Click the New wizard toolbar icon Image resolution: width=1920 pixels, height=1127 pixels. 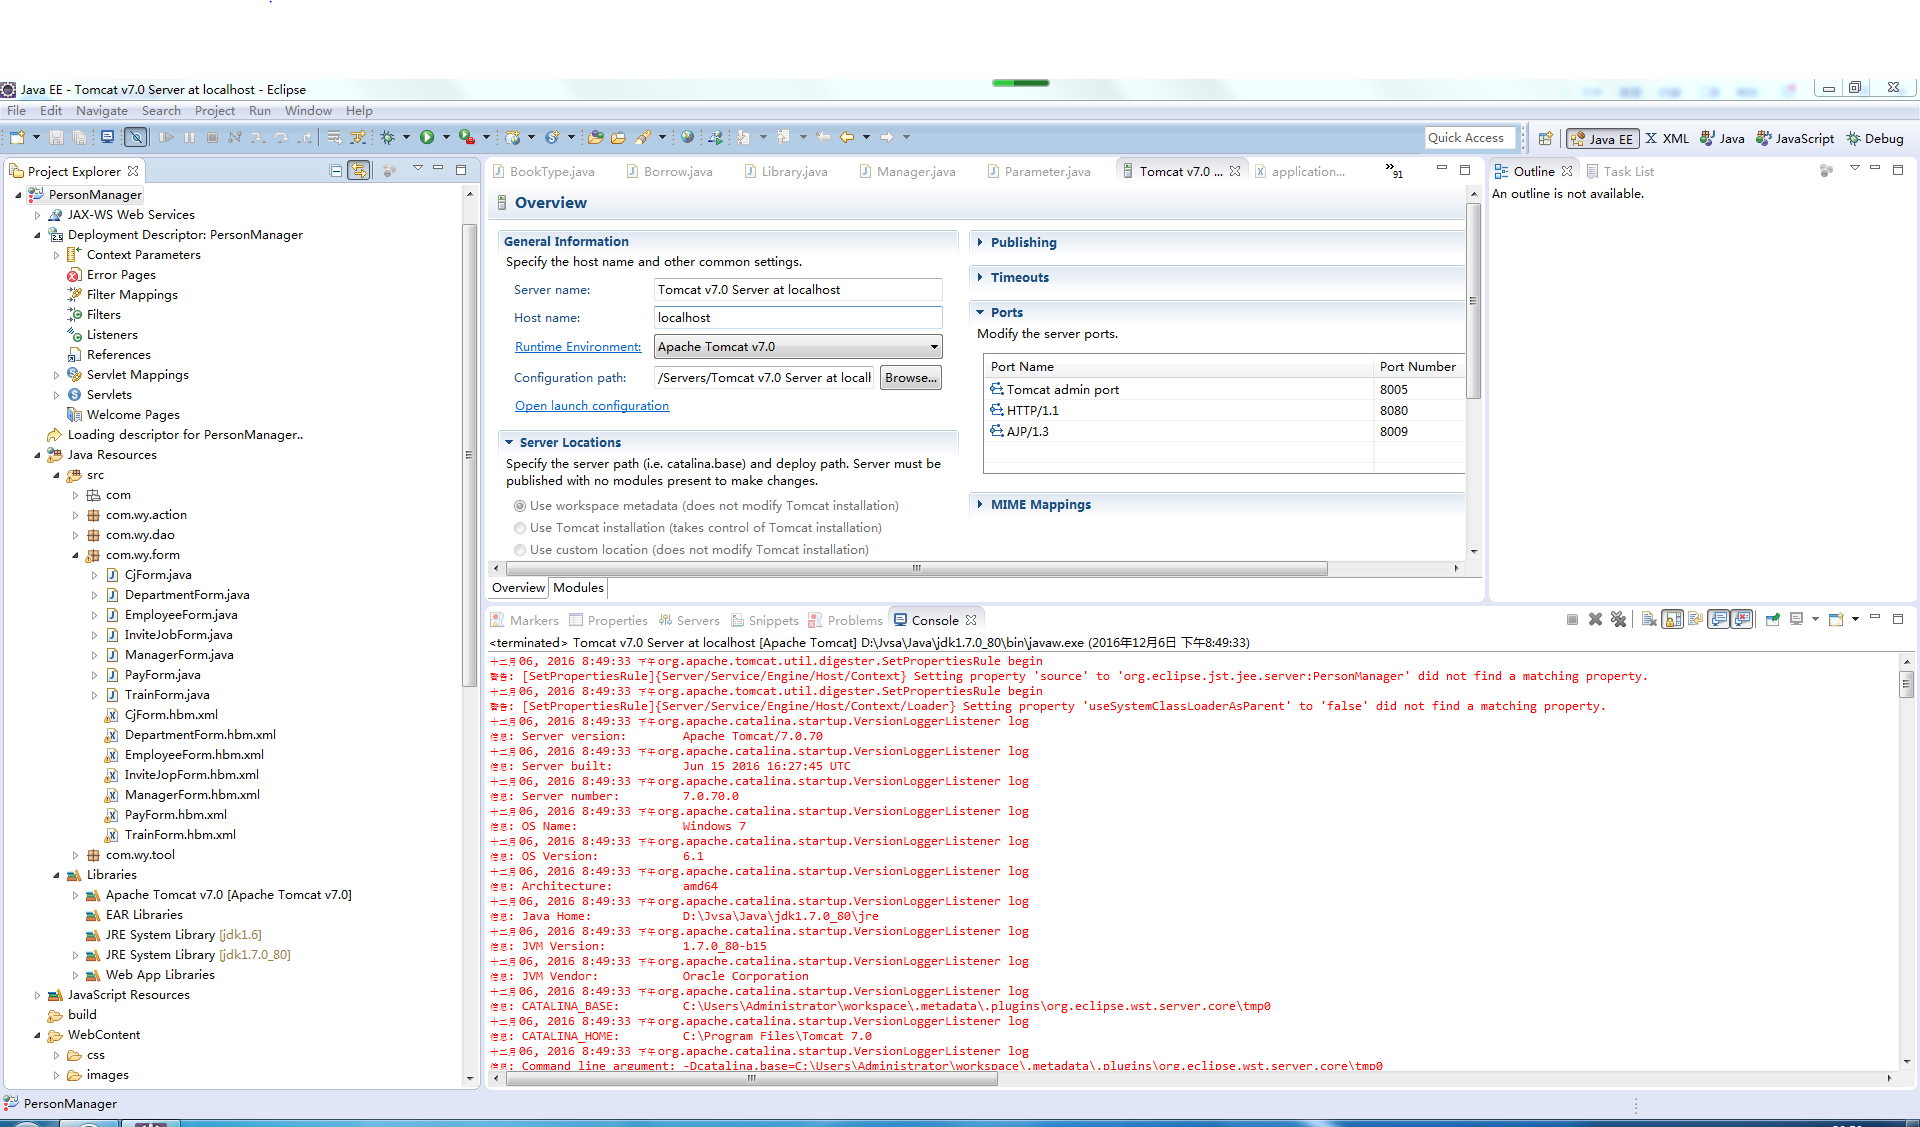pyautogui.click(x=17, y=138)
